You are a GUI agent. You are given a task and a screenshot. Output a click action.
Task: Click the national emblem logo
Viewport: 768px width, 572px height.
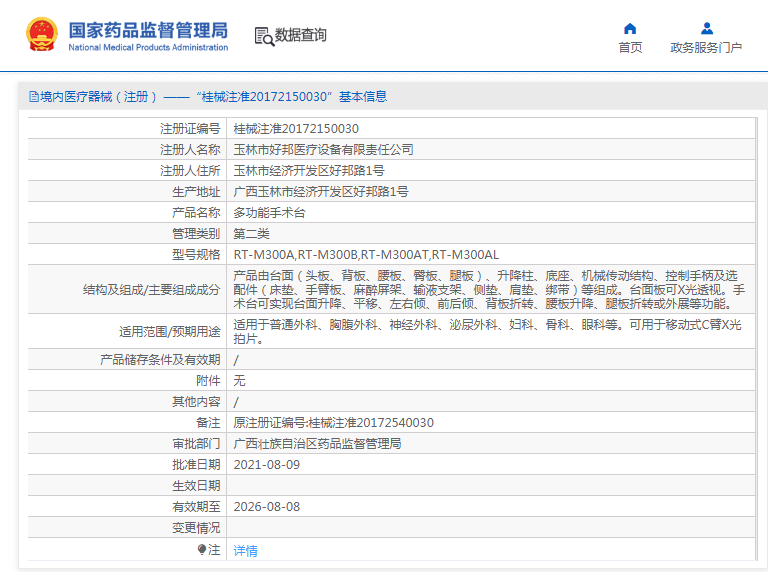[x=42, y=34]
